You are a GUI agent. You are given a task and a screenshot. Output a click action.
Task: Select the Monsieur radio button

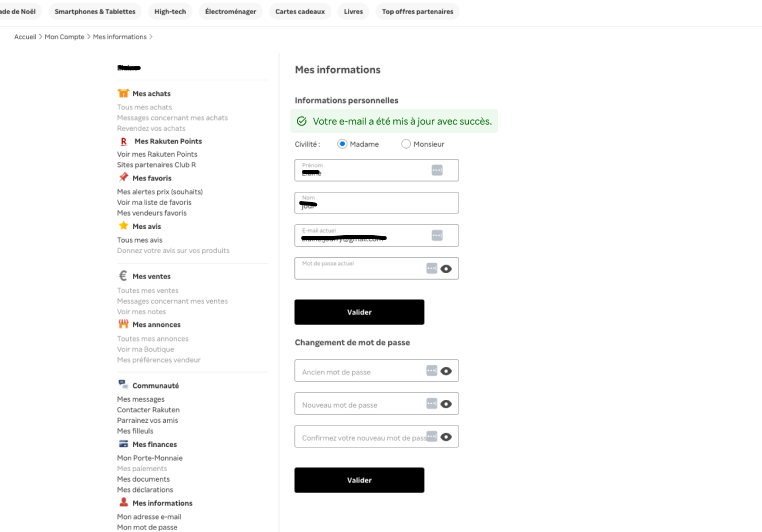(x=406, y=144)
